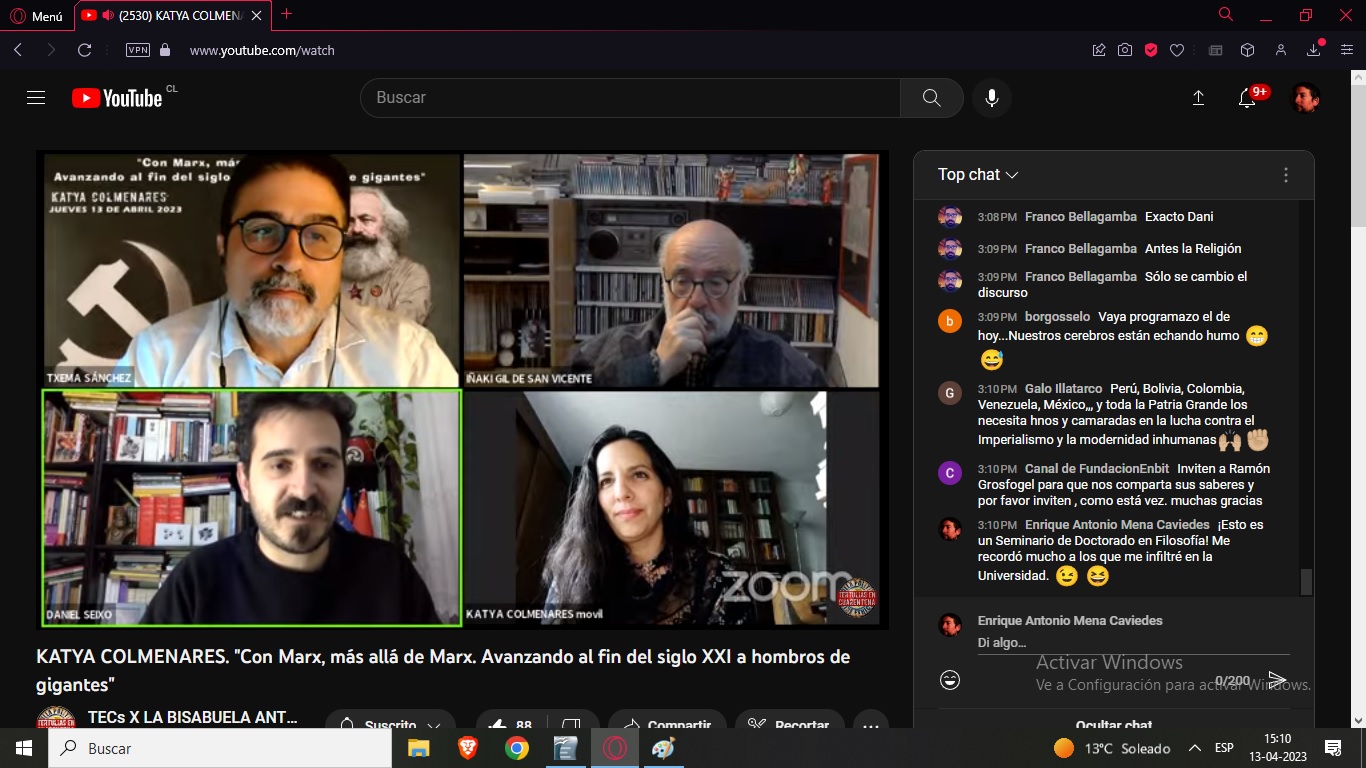Take a snapshot with the camera icon

coord(1125,50)
